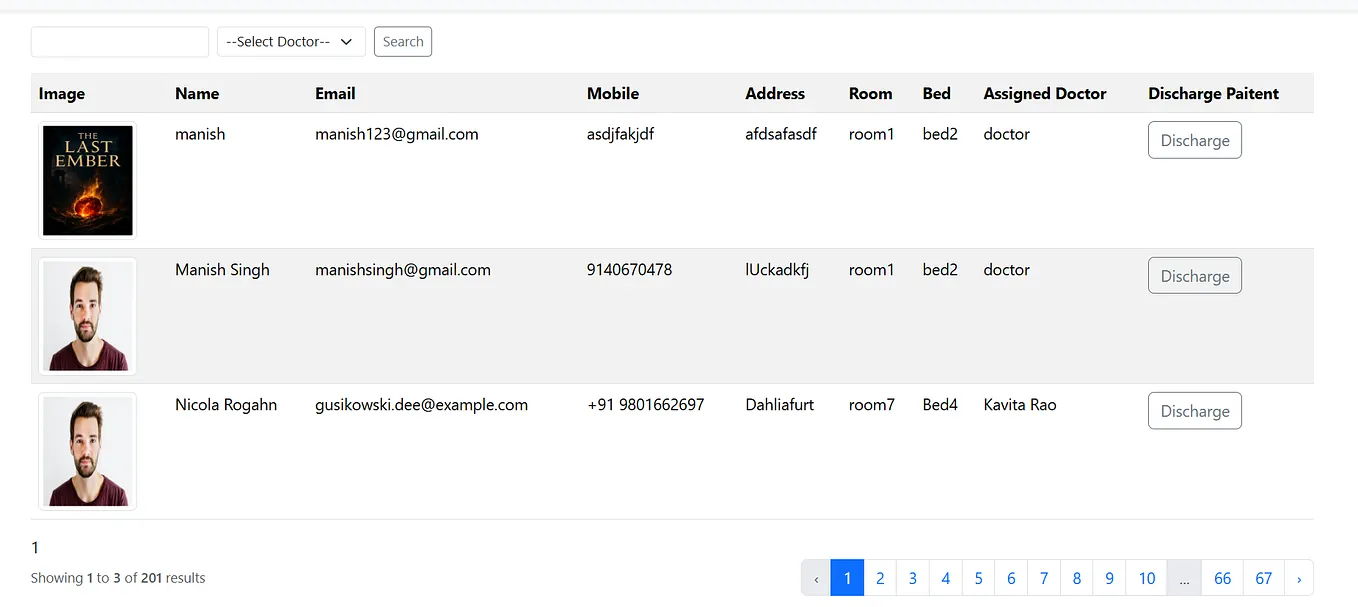View the Last Ember patient thumbnail
This screenshot has height=607, width=1358.
pos(87,180)
